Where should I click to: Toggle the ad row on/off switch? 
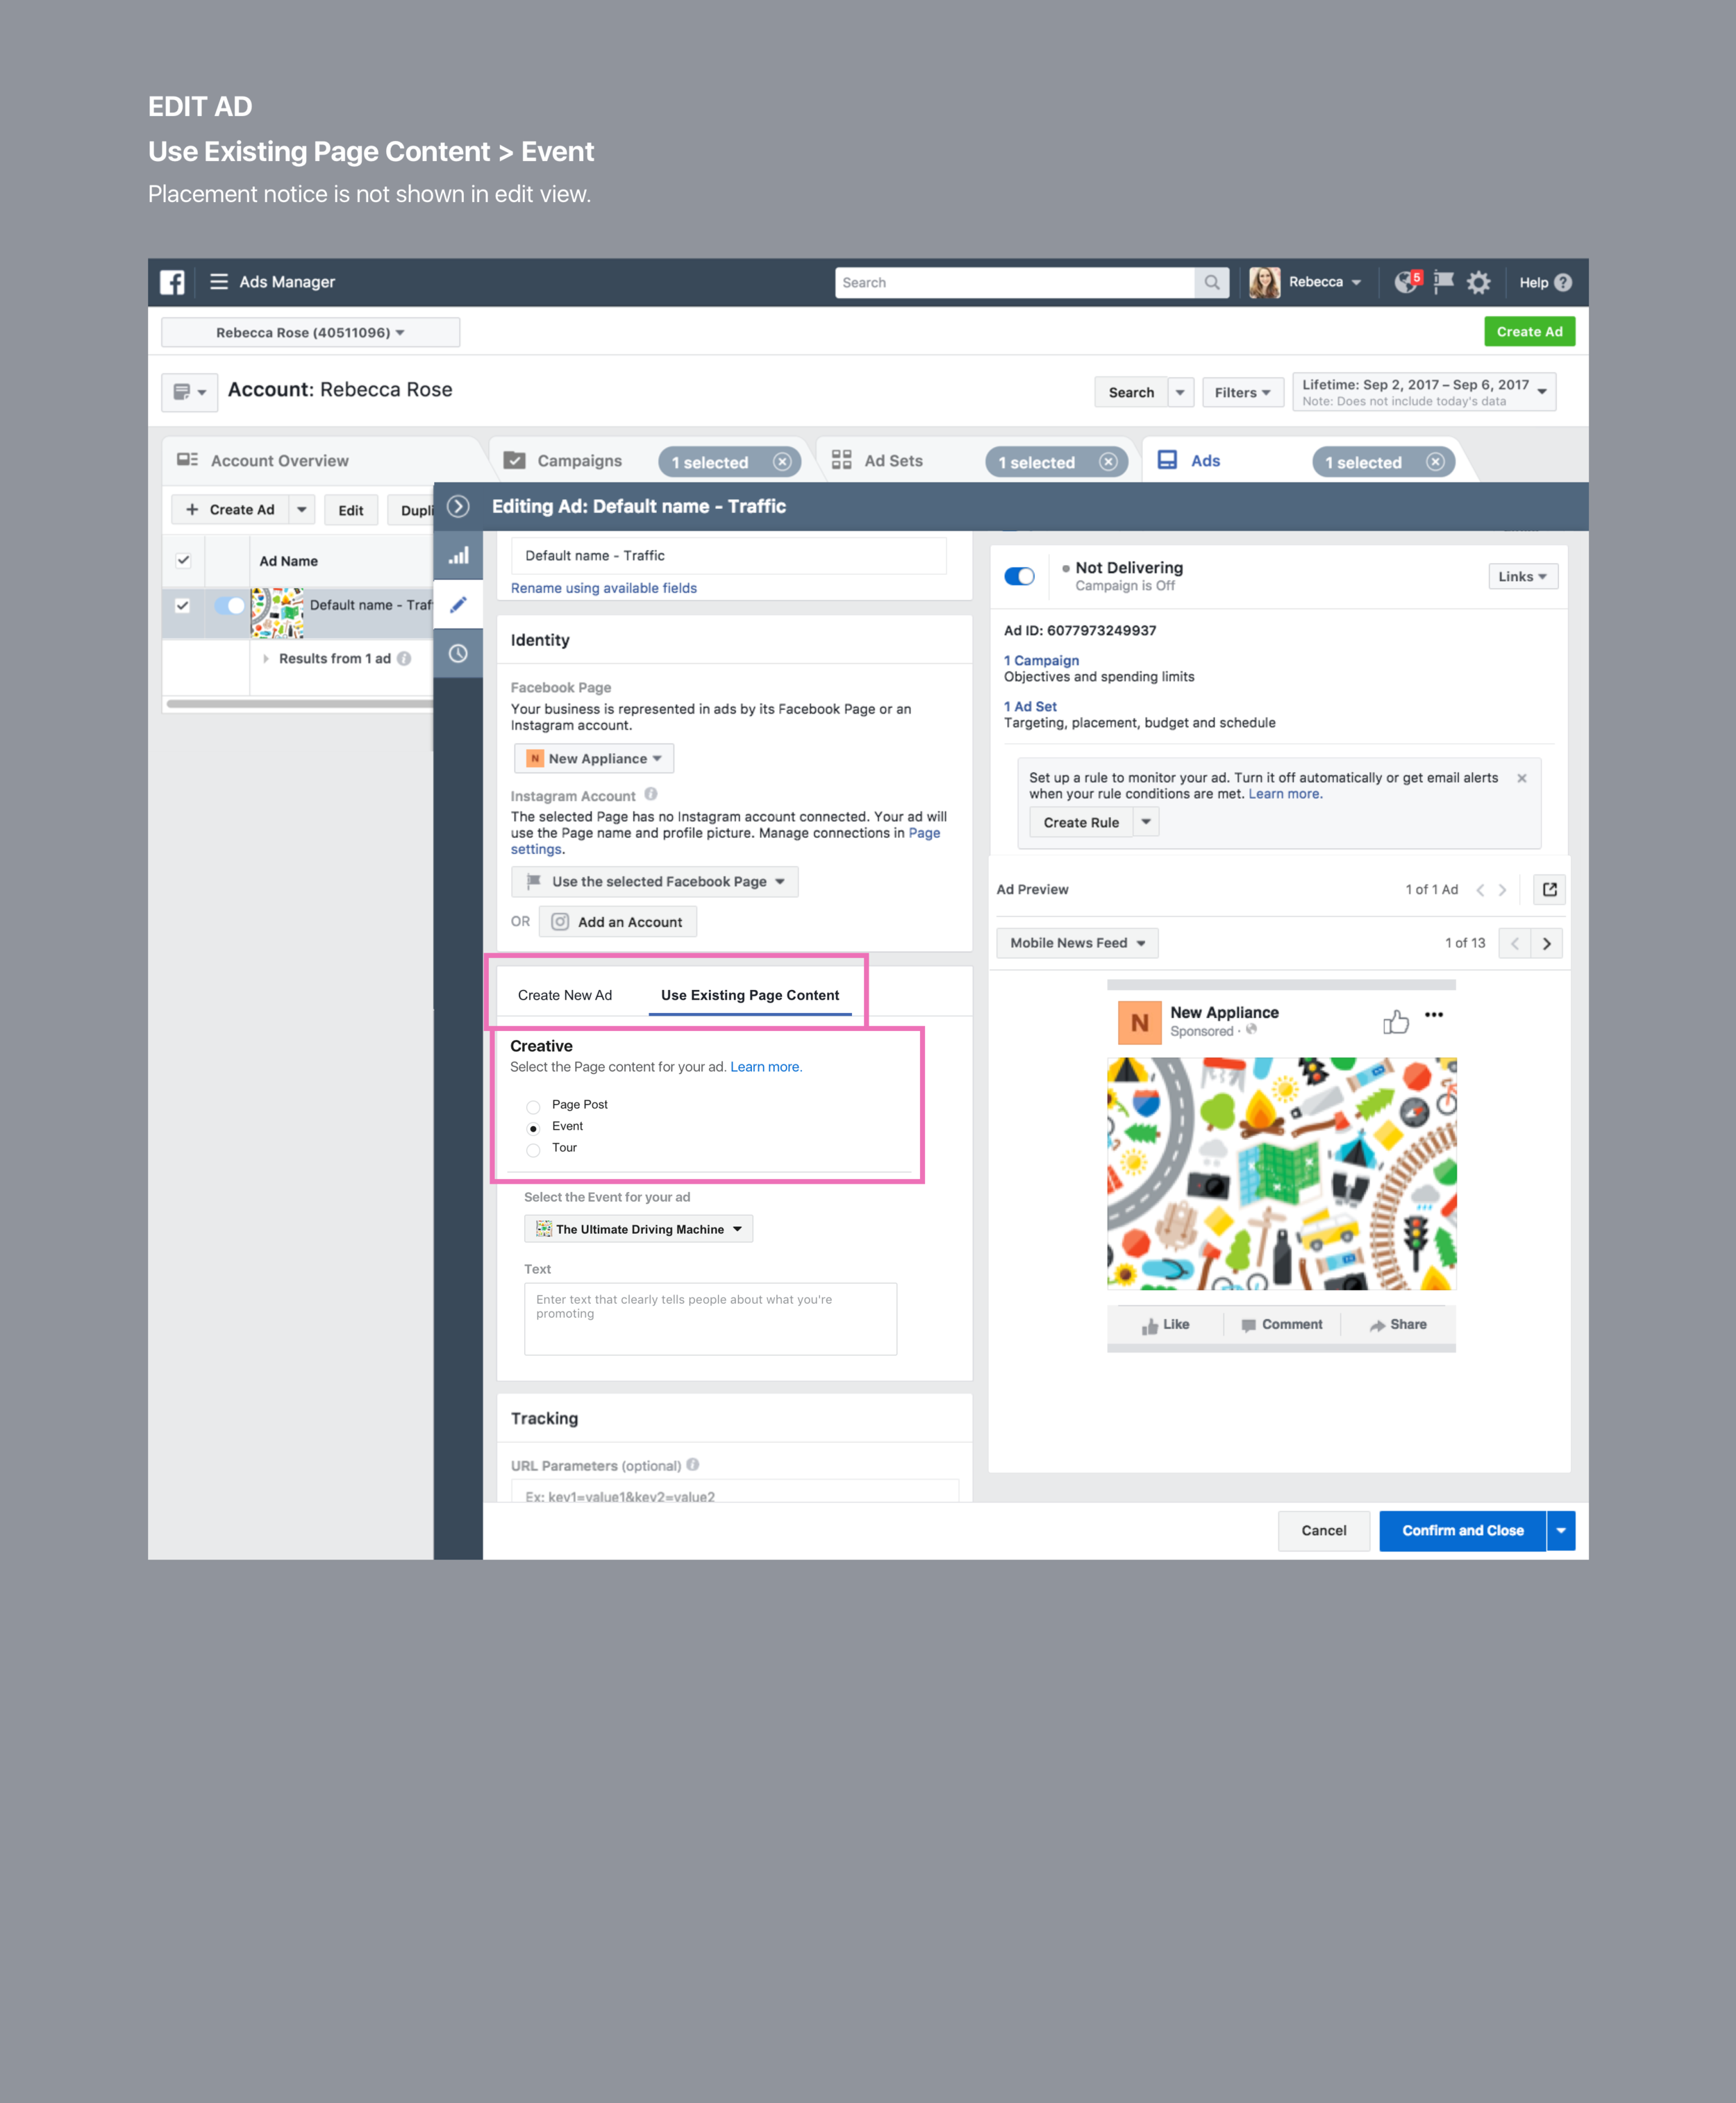(x=230, y=605)
